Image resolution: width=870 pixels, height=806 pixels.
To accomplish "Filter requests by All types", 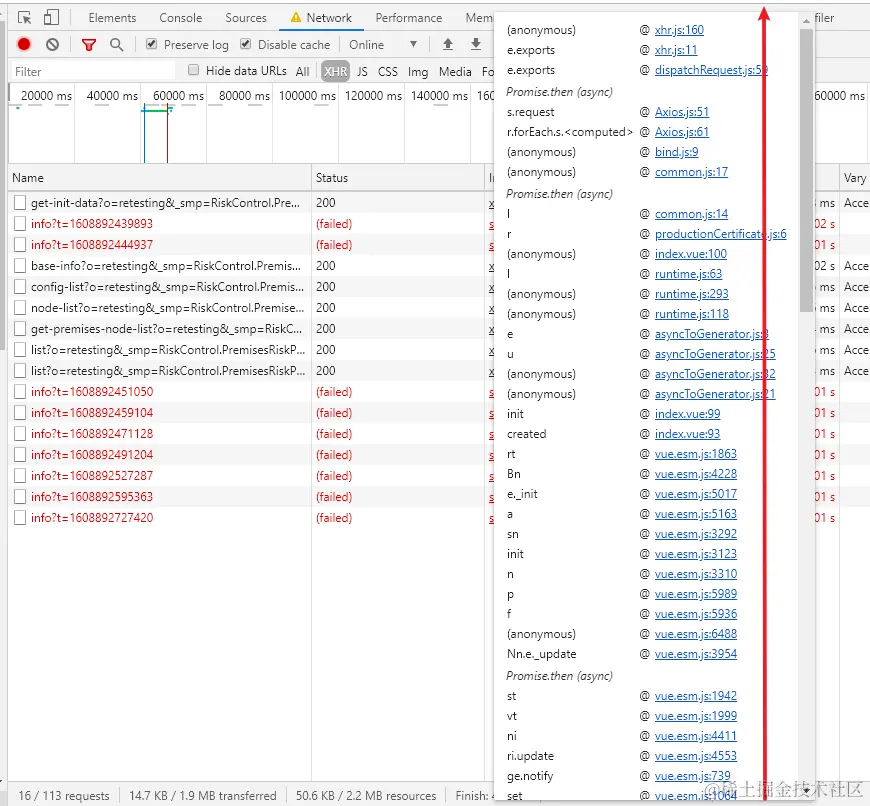I will [302, 72].
